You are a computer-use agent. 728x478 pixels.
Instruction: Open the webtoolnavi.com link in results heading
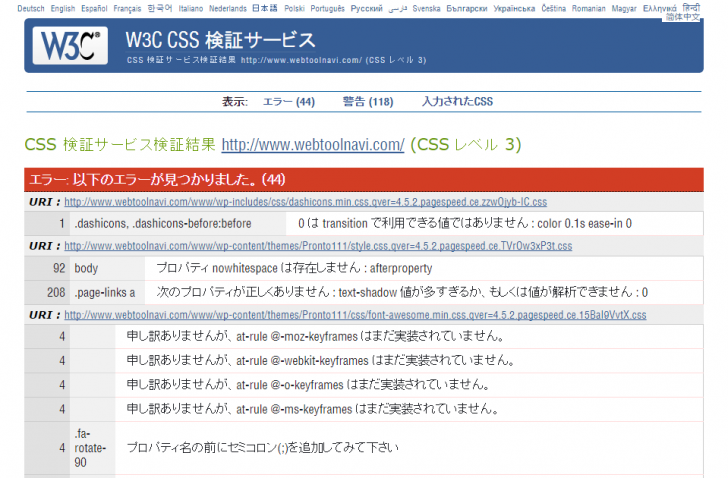tap(313, 144)
